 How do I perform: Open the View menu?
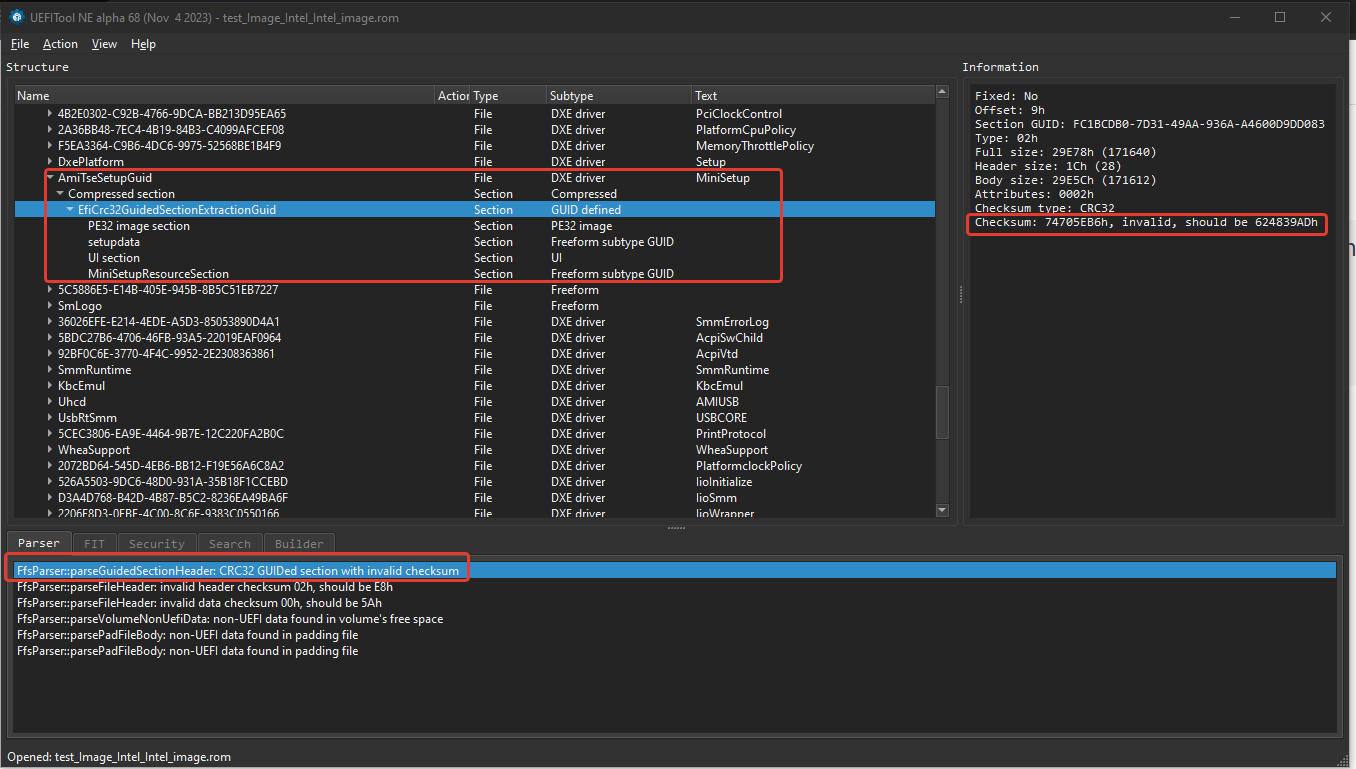[x=104, y=44]
